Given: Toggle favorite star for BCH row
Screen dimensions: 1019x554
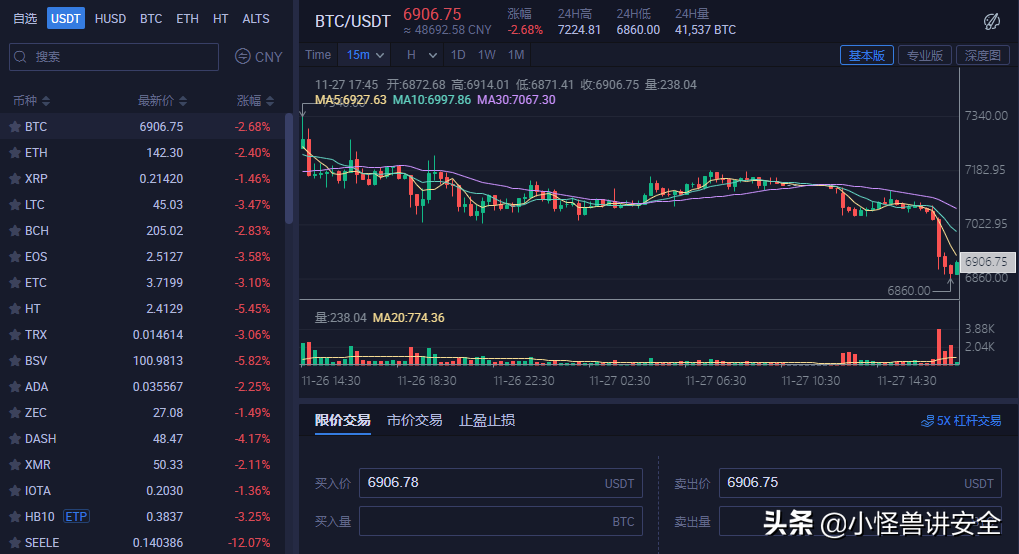Looking at the screenshot, I should coord(14,231).
